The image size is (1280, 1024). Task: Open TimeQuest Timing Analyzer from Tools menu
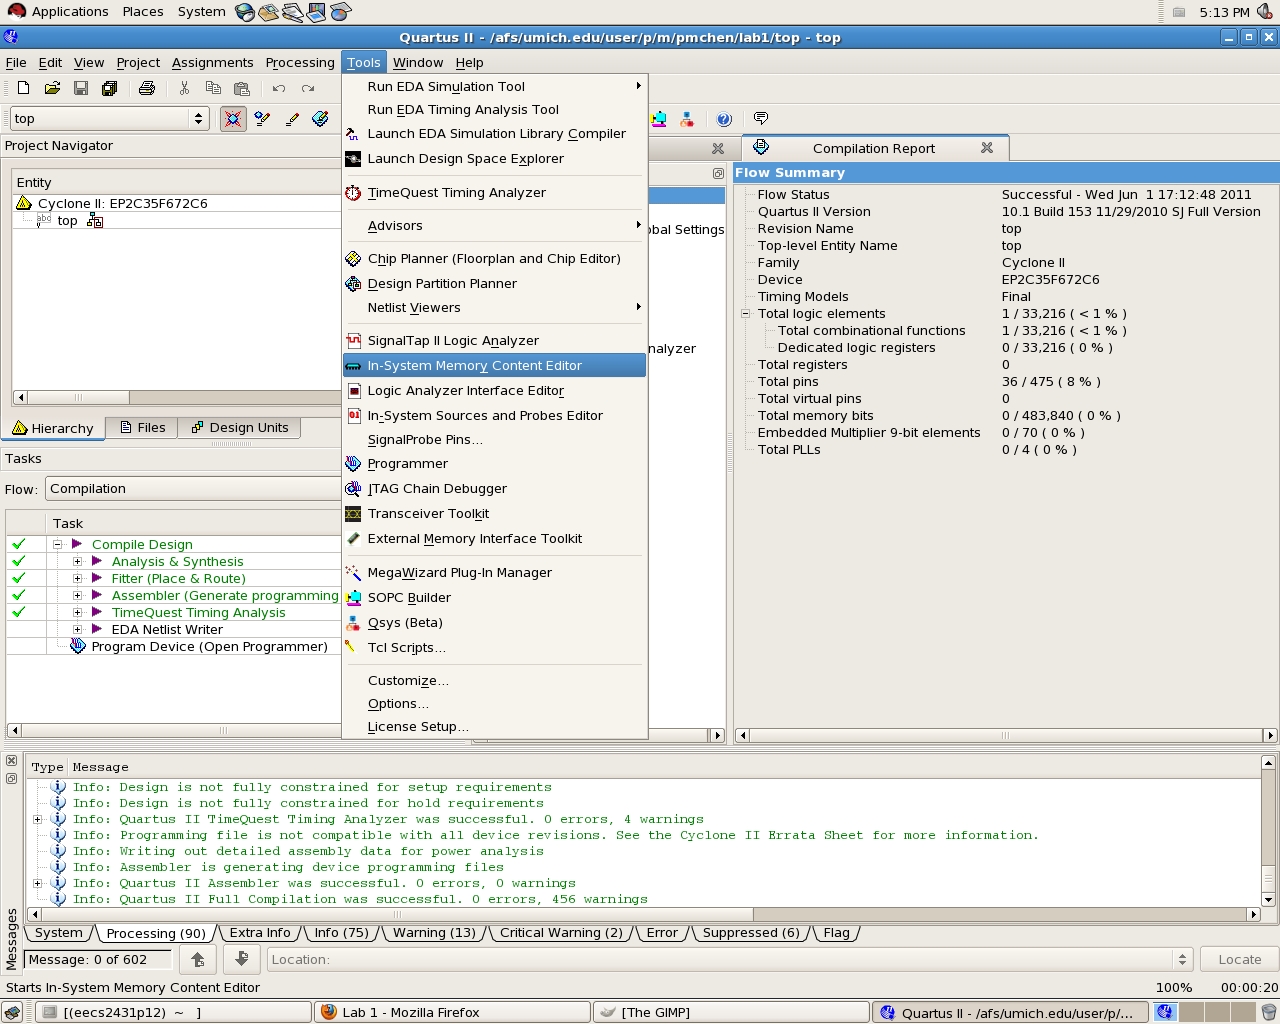click(494, 193)
